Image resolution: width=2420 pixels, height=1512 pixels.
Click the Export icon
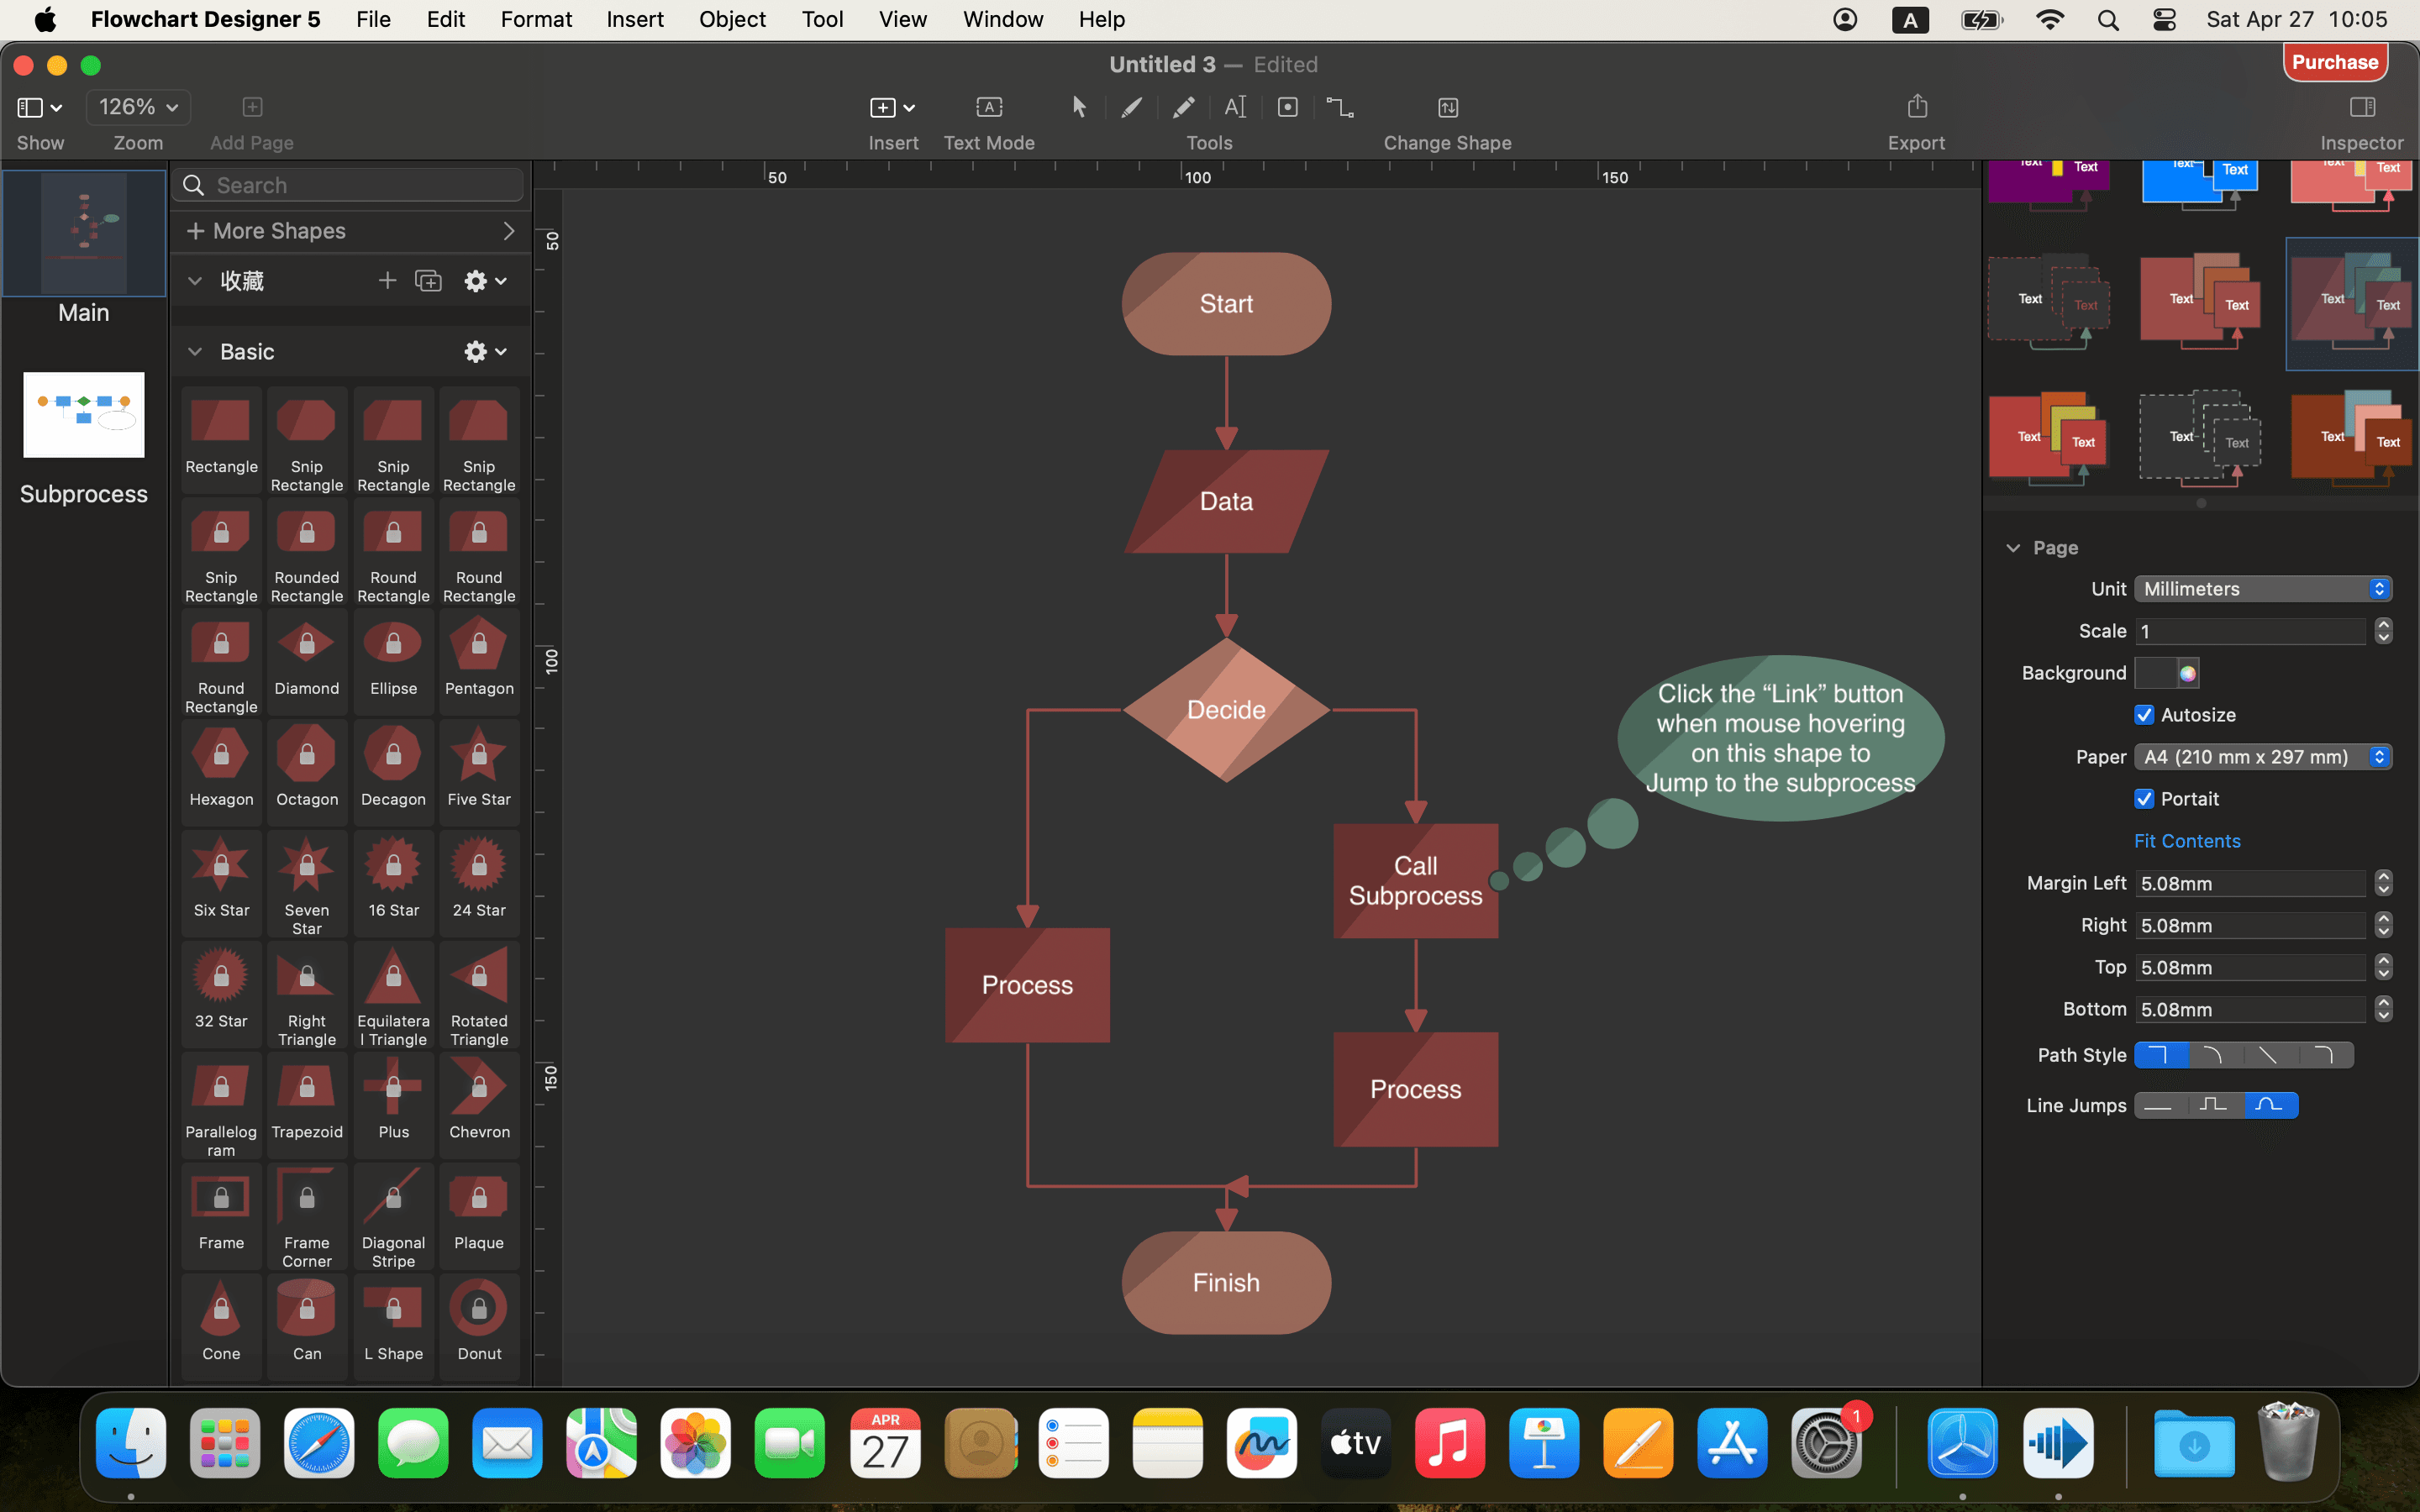click(x=1915, y=106)
